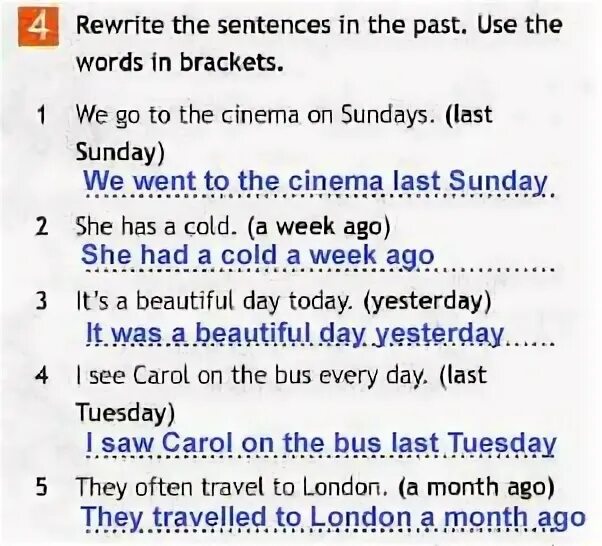Click the hint word 'Tuesday)' in item 4
602x546 pixels.
point(125,413)
